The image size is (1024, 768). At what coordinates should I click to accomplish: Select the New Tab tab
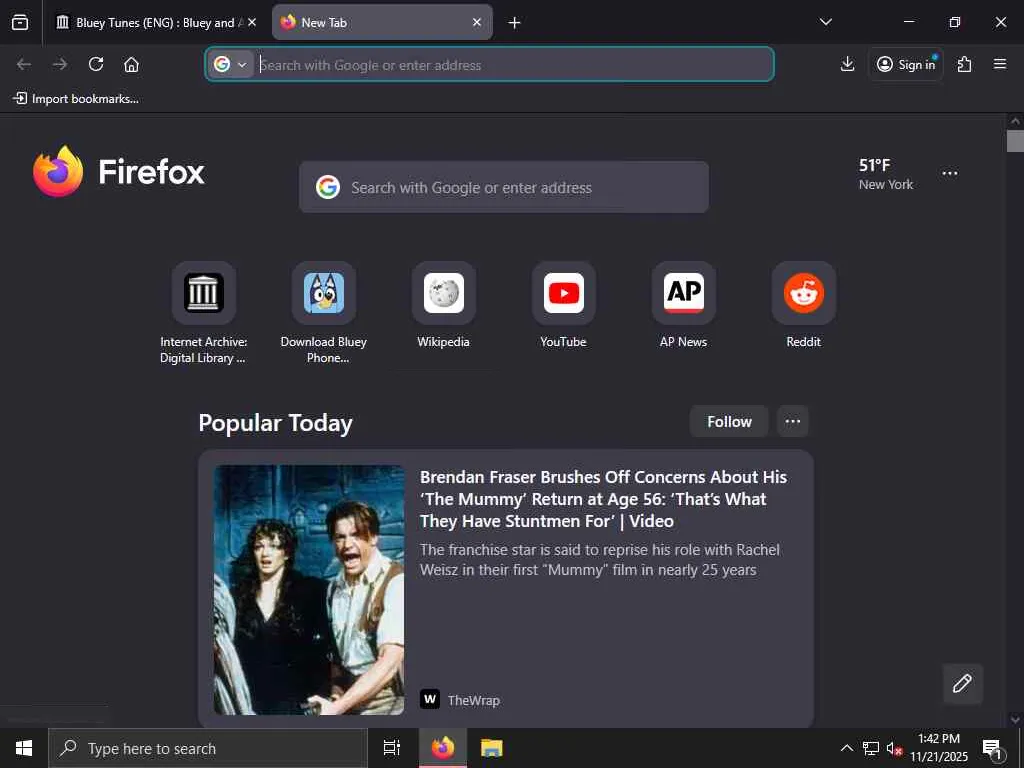382,22
